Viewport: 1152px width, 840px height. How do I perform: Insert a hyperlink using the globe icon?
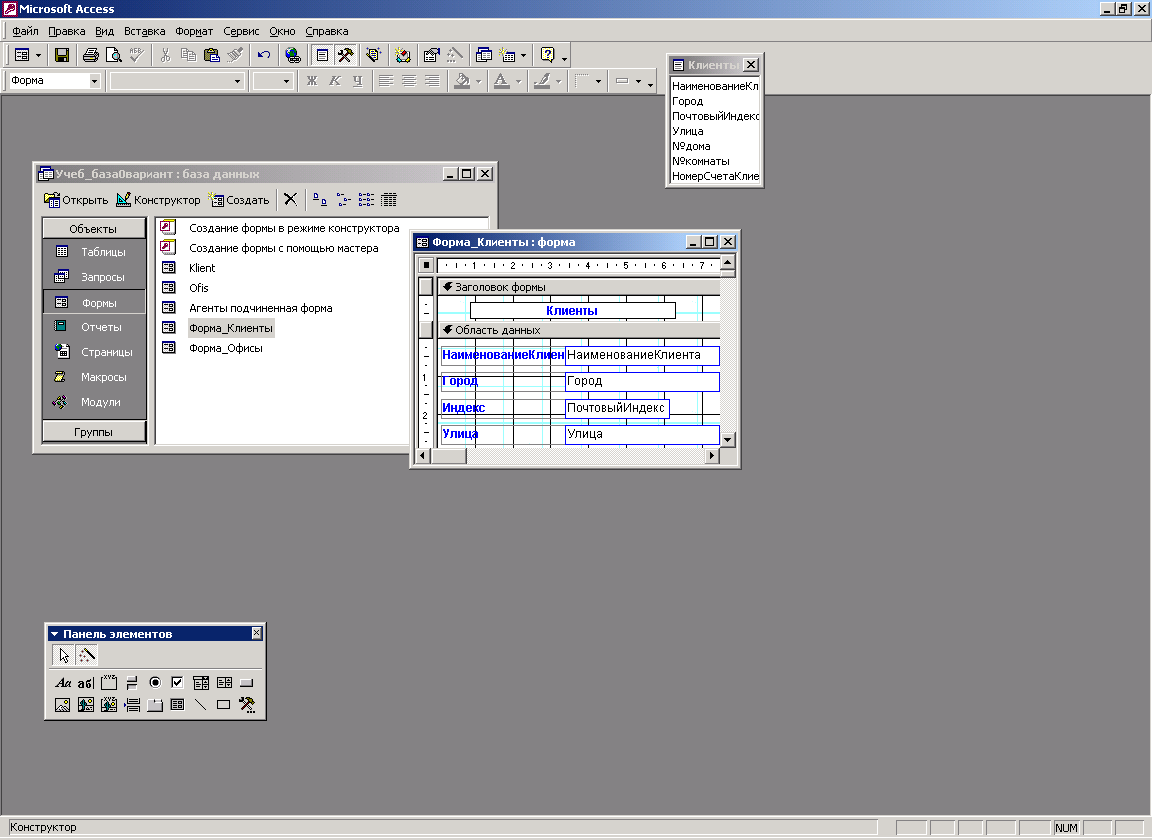pyautogui.click(x=292, y=55)
